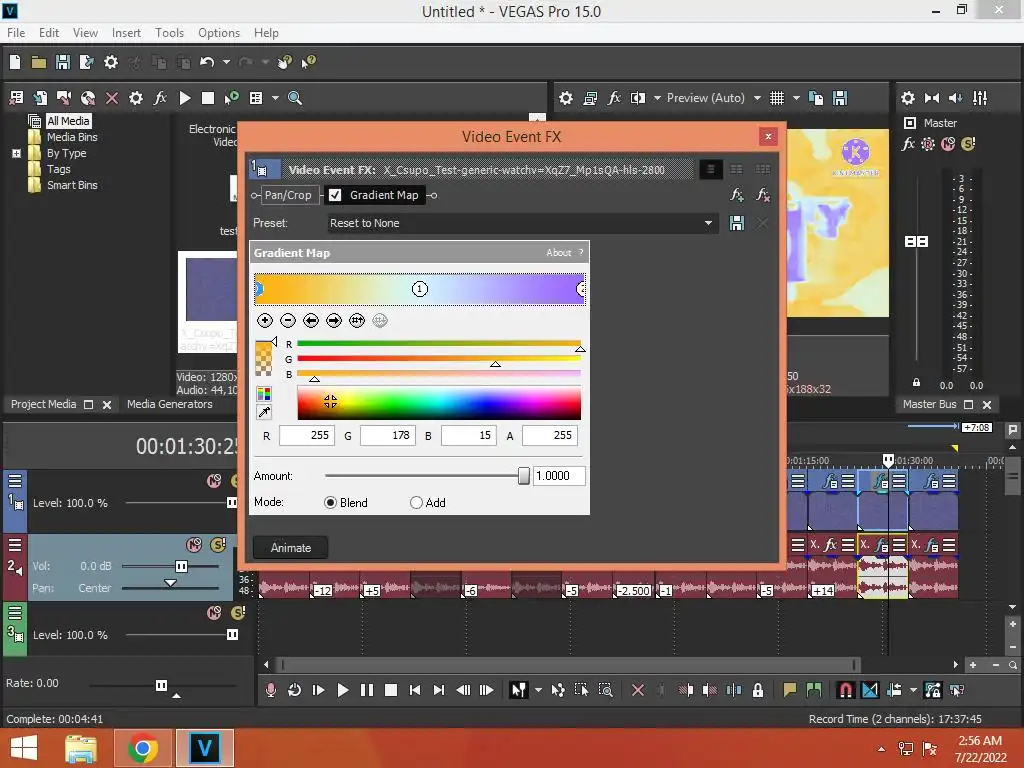Enable snapping magnet icon
This screenshot has height=768, width=1024.
pyautogui.click(x=845, y=690)
